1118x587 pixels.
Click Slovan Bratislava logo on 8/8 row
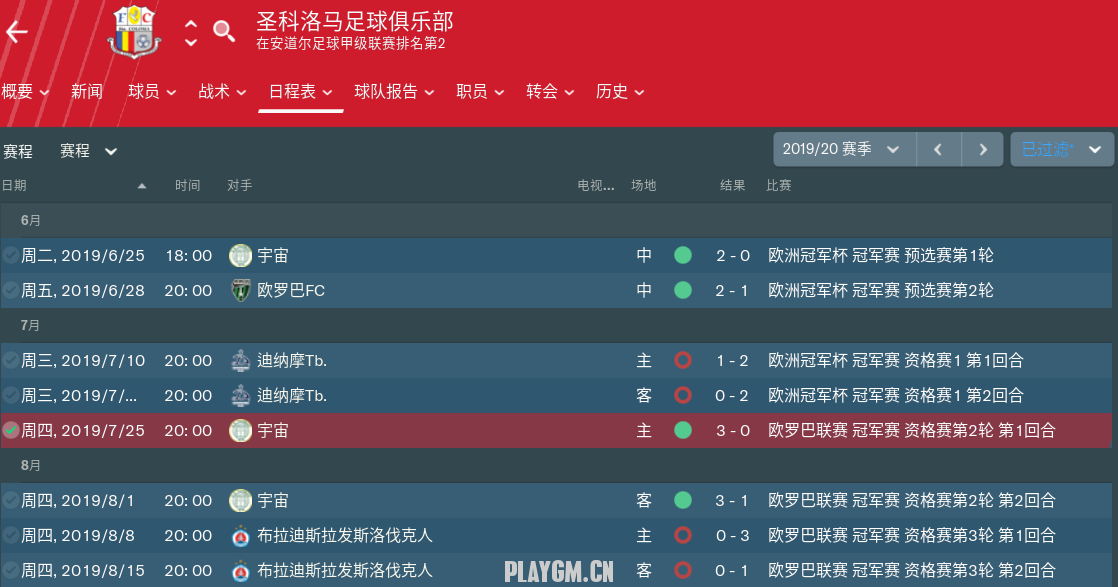pyautogui.click(x=240, y=536)
